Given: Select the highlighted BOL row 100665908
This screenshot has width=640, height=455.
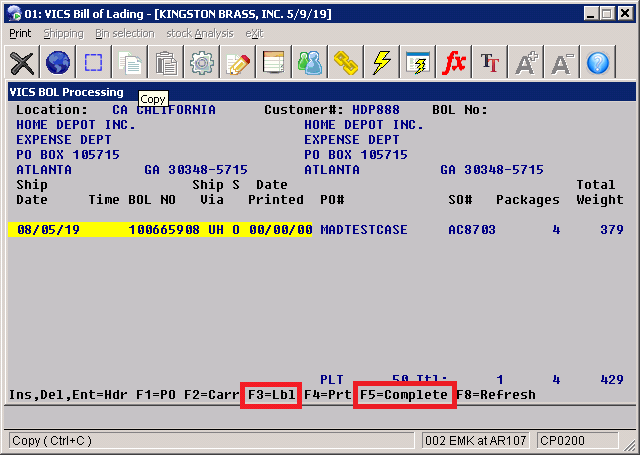Looking at the screenshot, I should tap(160, 229).
